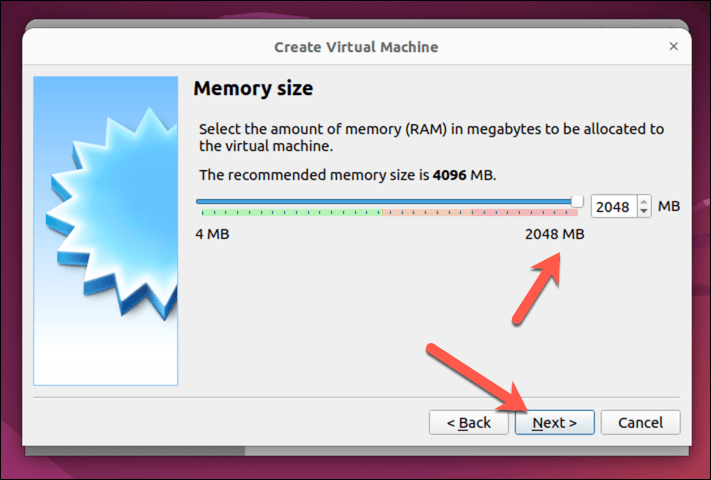Go back with the Back button
The width and height of the screenshot is (711, 480).
click(x=468, y=422)
